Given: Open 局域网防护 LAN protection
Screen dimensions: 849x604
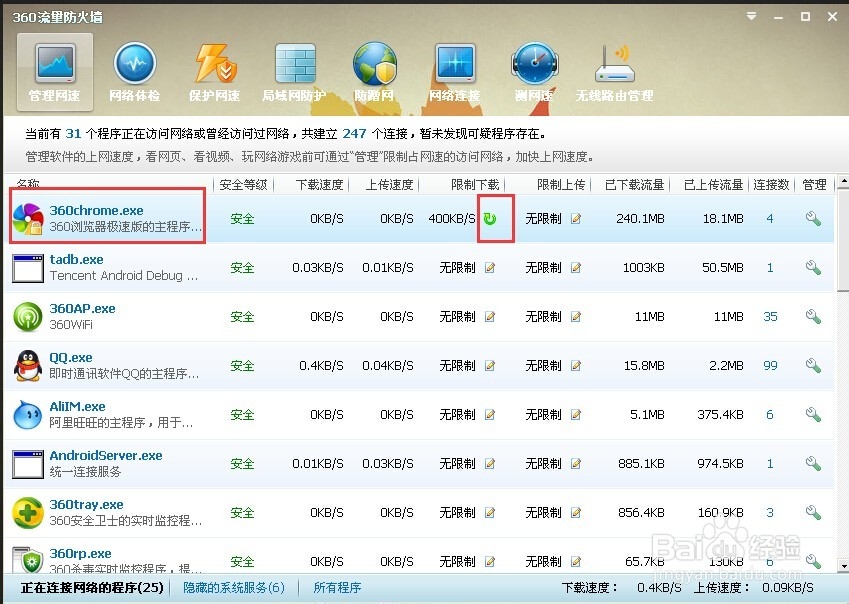Looking at the screenshot, I should tap(294, 72).
